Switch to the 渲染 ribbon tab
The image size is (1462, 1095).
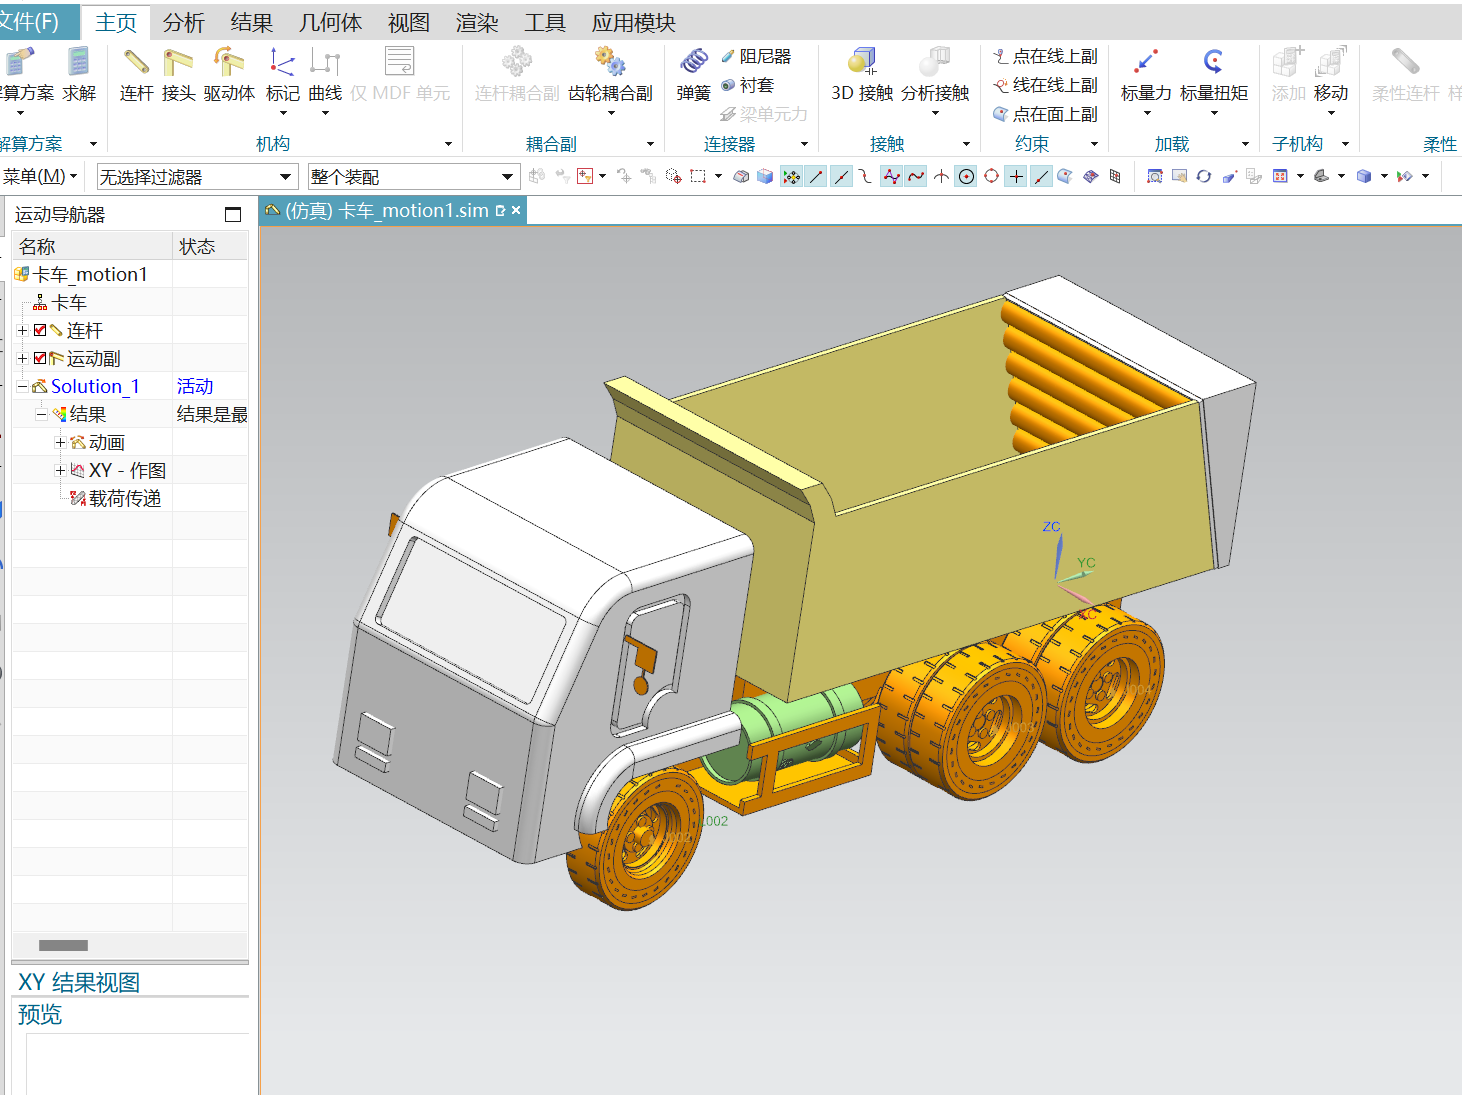coord(477,22)
